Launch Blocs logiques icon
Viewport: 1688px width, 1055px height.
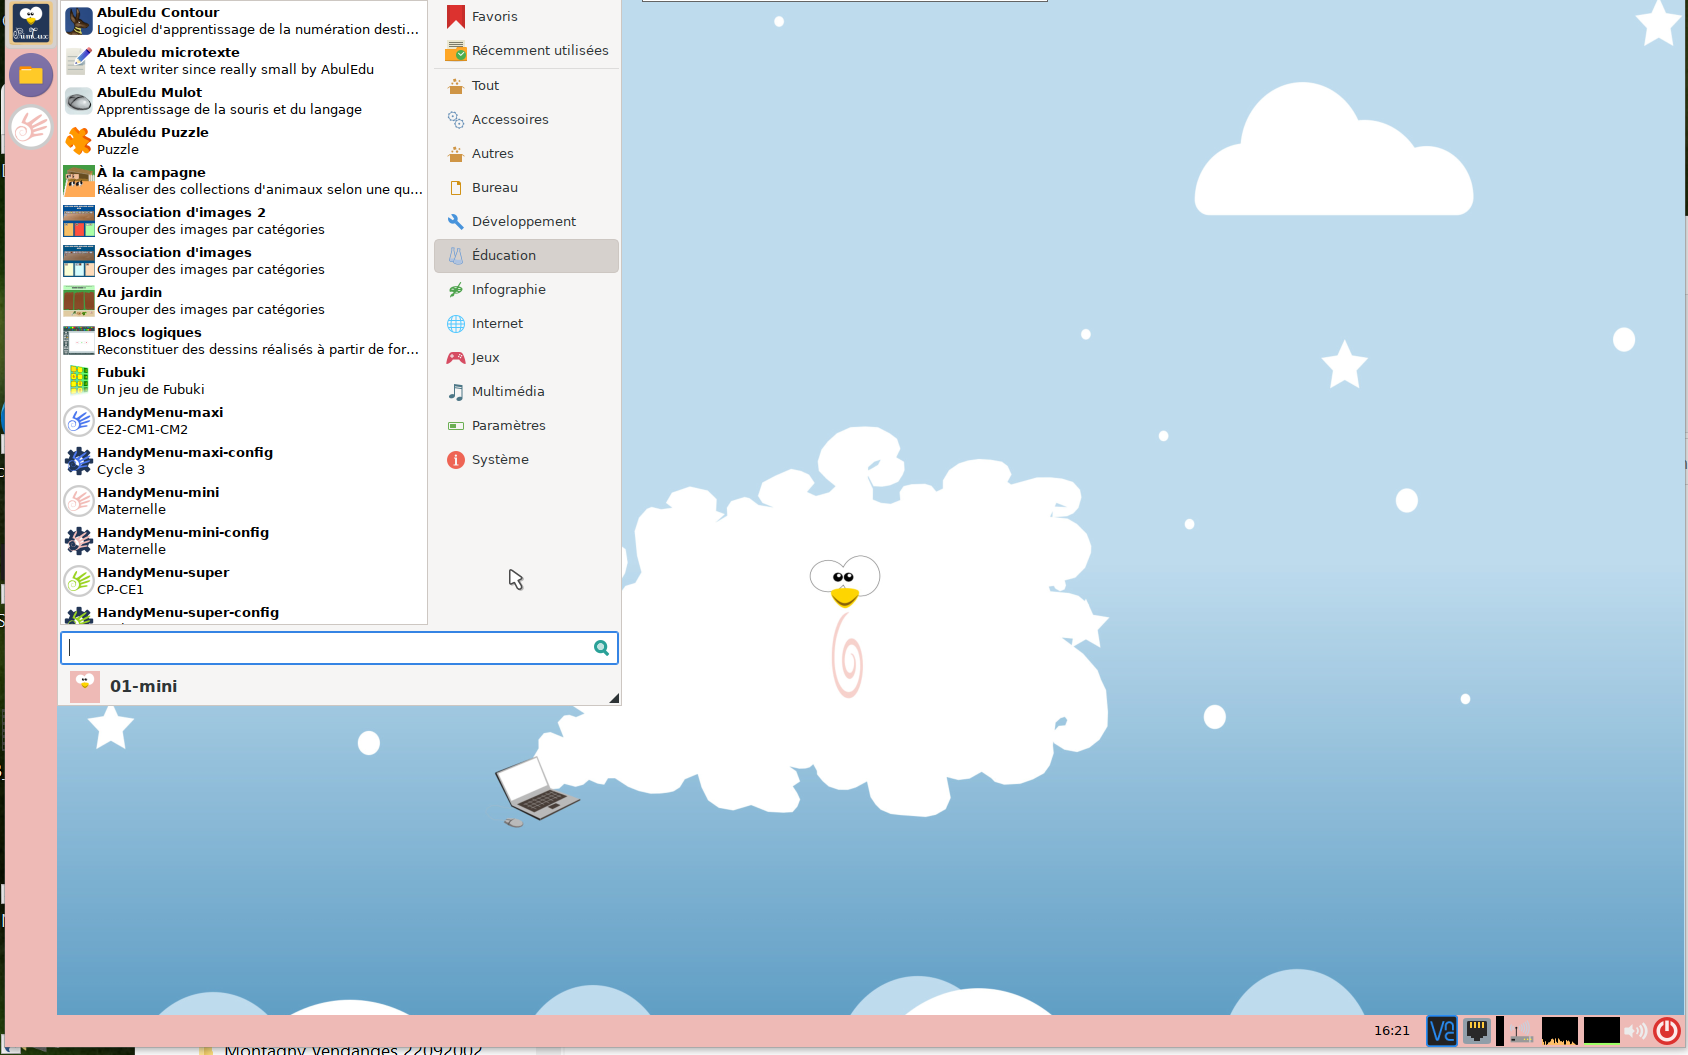(x=79, y=341)
